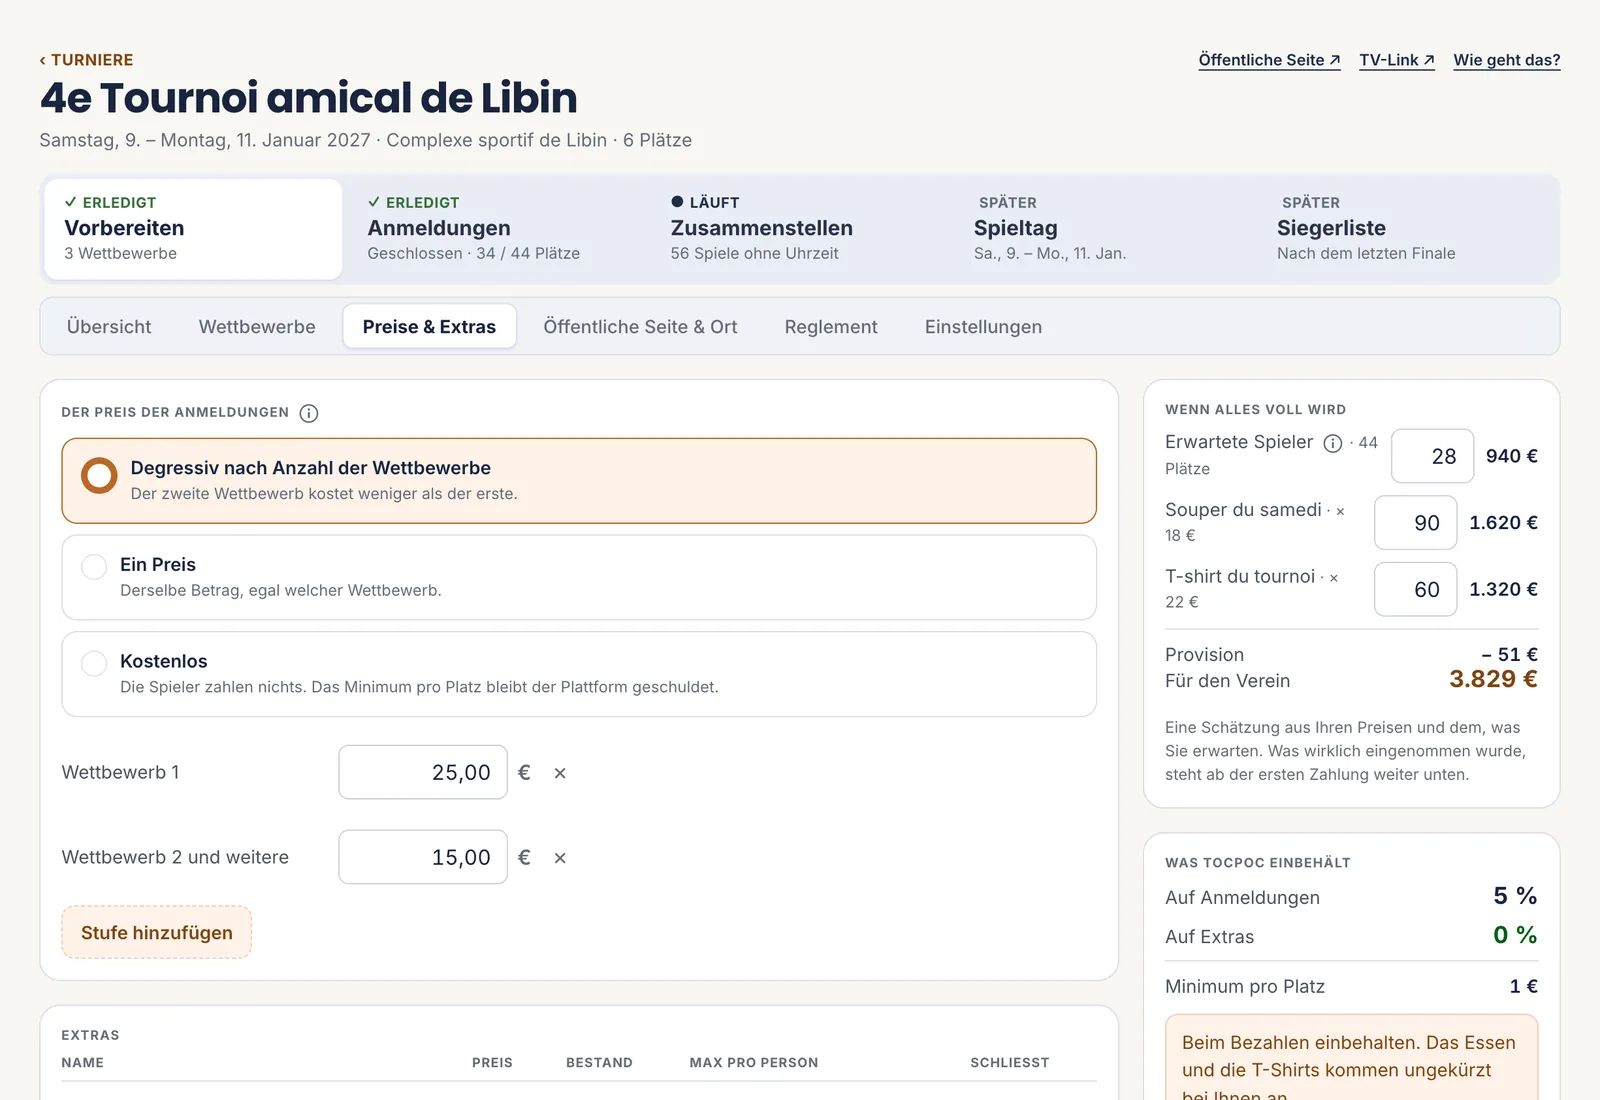Open the Vorbereiten step
The image size is (1600, 1100).
pyautogui.click(x=193, y=229)
